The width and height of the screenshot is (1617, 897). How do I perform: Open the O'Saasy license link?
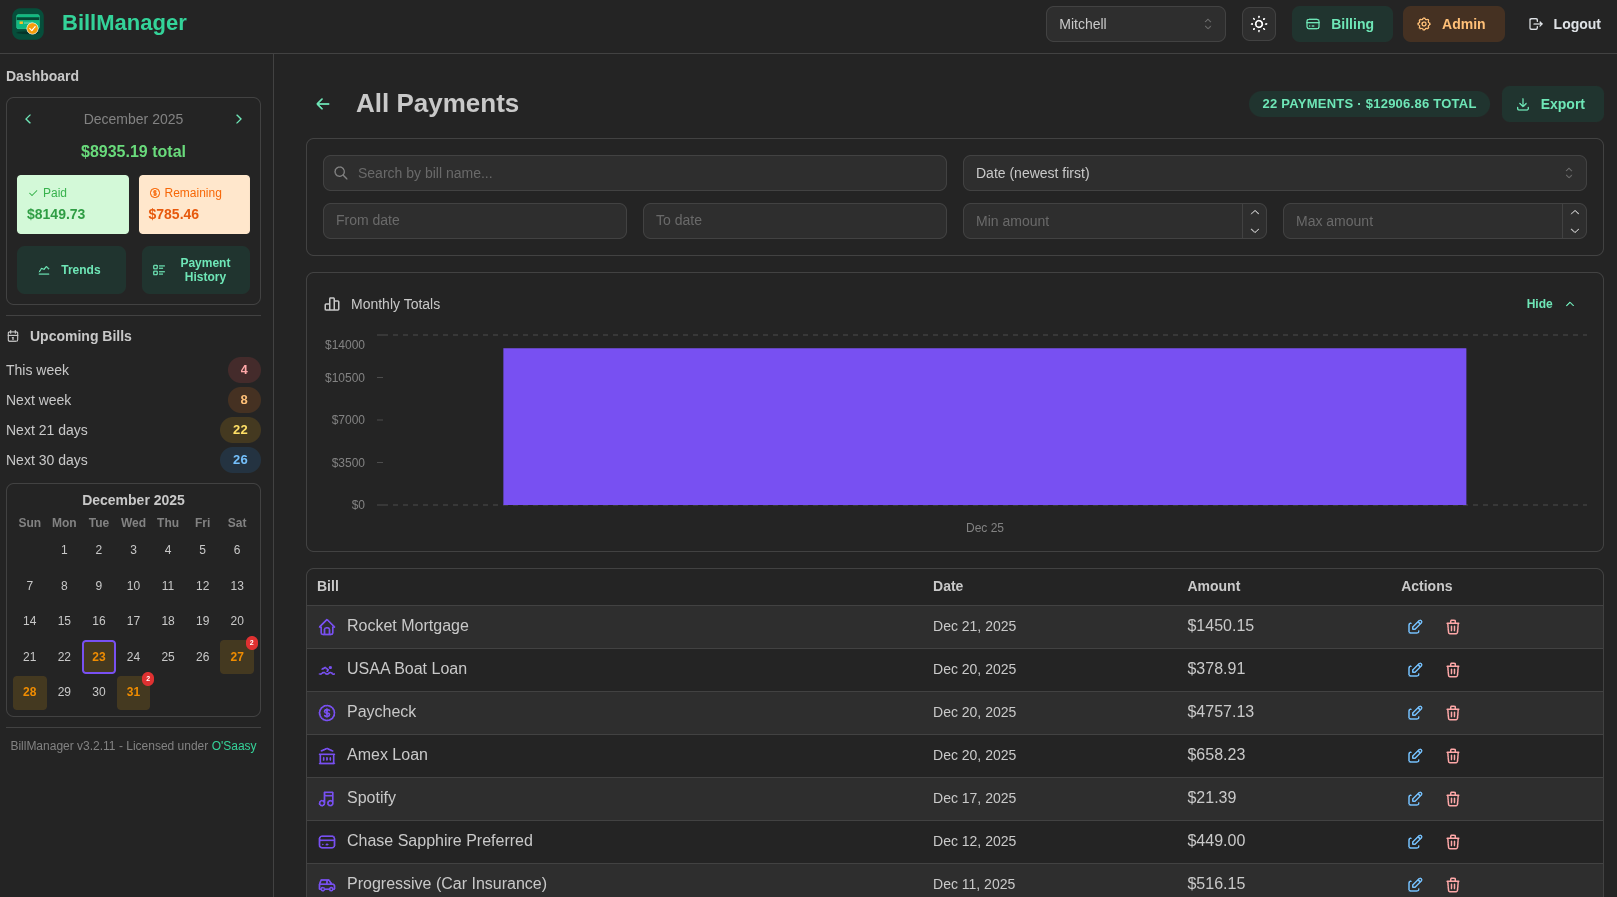234,746
